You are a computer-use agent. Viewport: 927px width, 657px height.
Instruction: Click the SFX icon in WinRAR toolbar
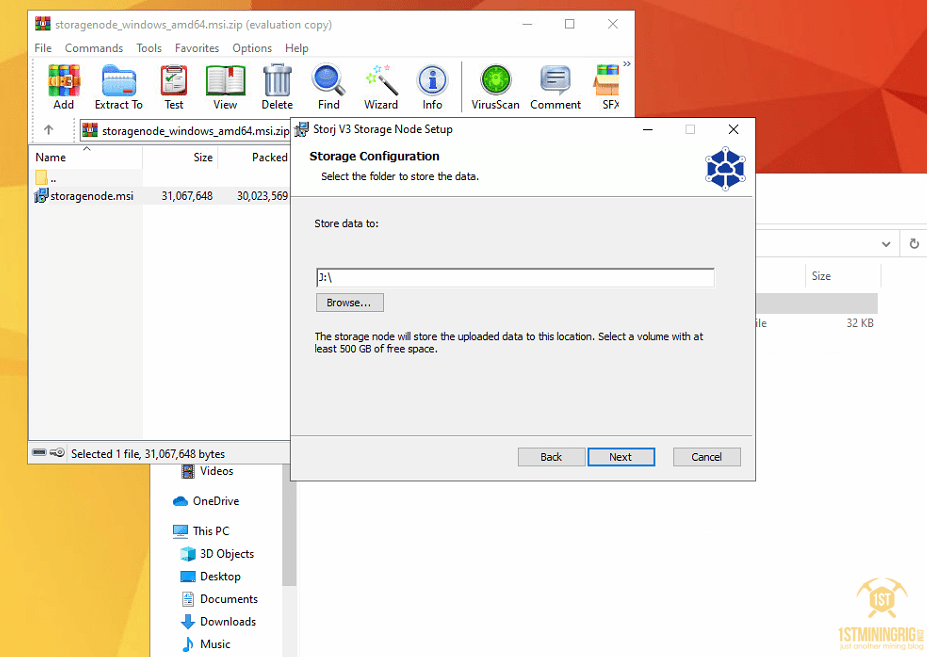[x=607, y=87]
